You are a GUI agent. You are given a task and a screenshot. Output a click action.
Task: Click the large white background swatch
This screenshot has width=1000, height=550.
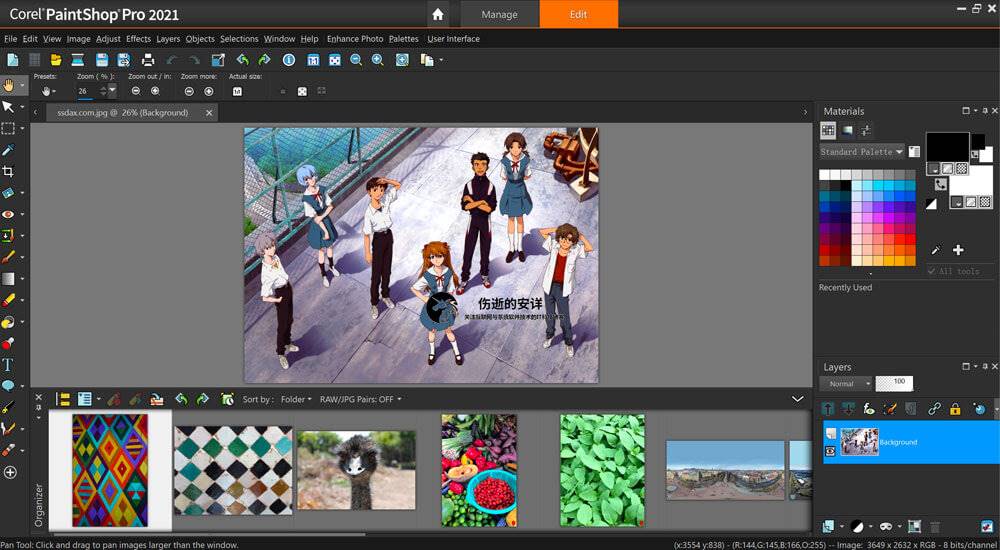tap(970, 185)
